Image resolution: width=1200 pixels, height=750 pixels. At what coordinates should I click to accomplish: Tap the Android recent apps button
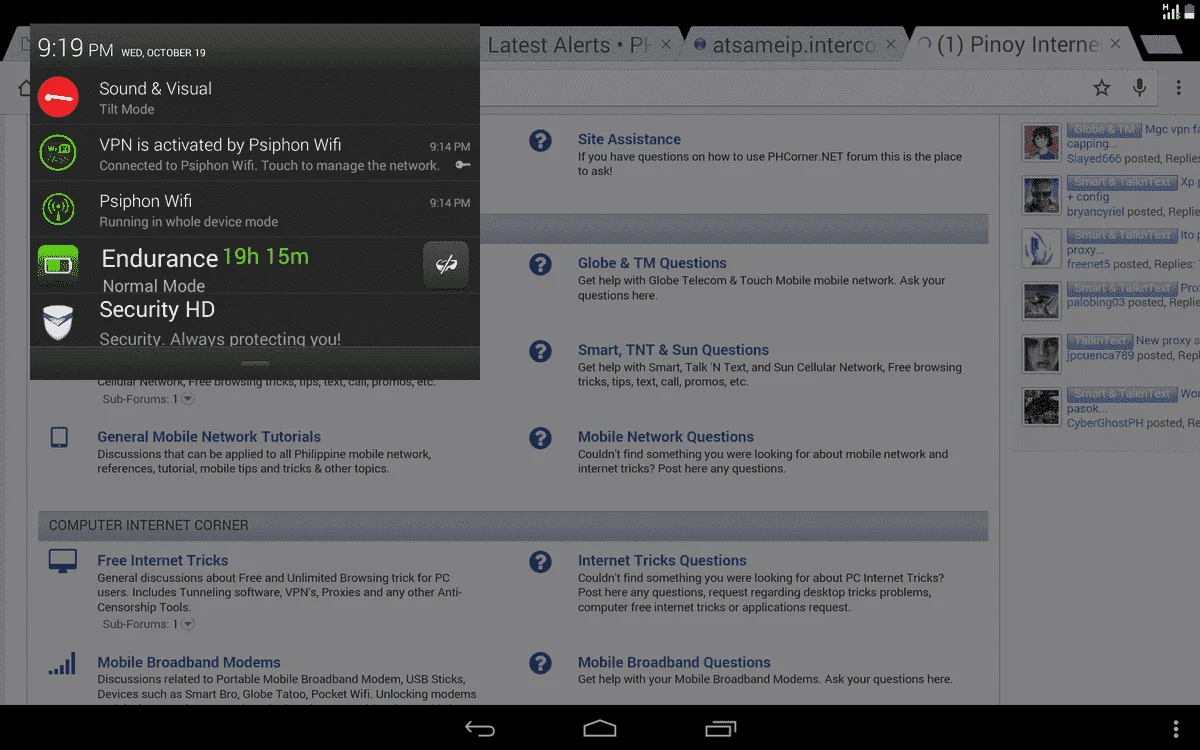pos(720,728)
